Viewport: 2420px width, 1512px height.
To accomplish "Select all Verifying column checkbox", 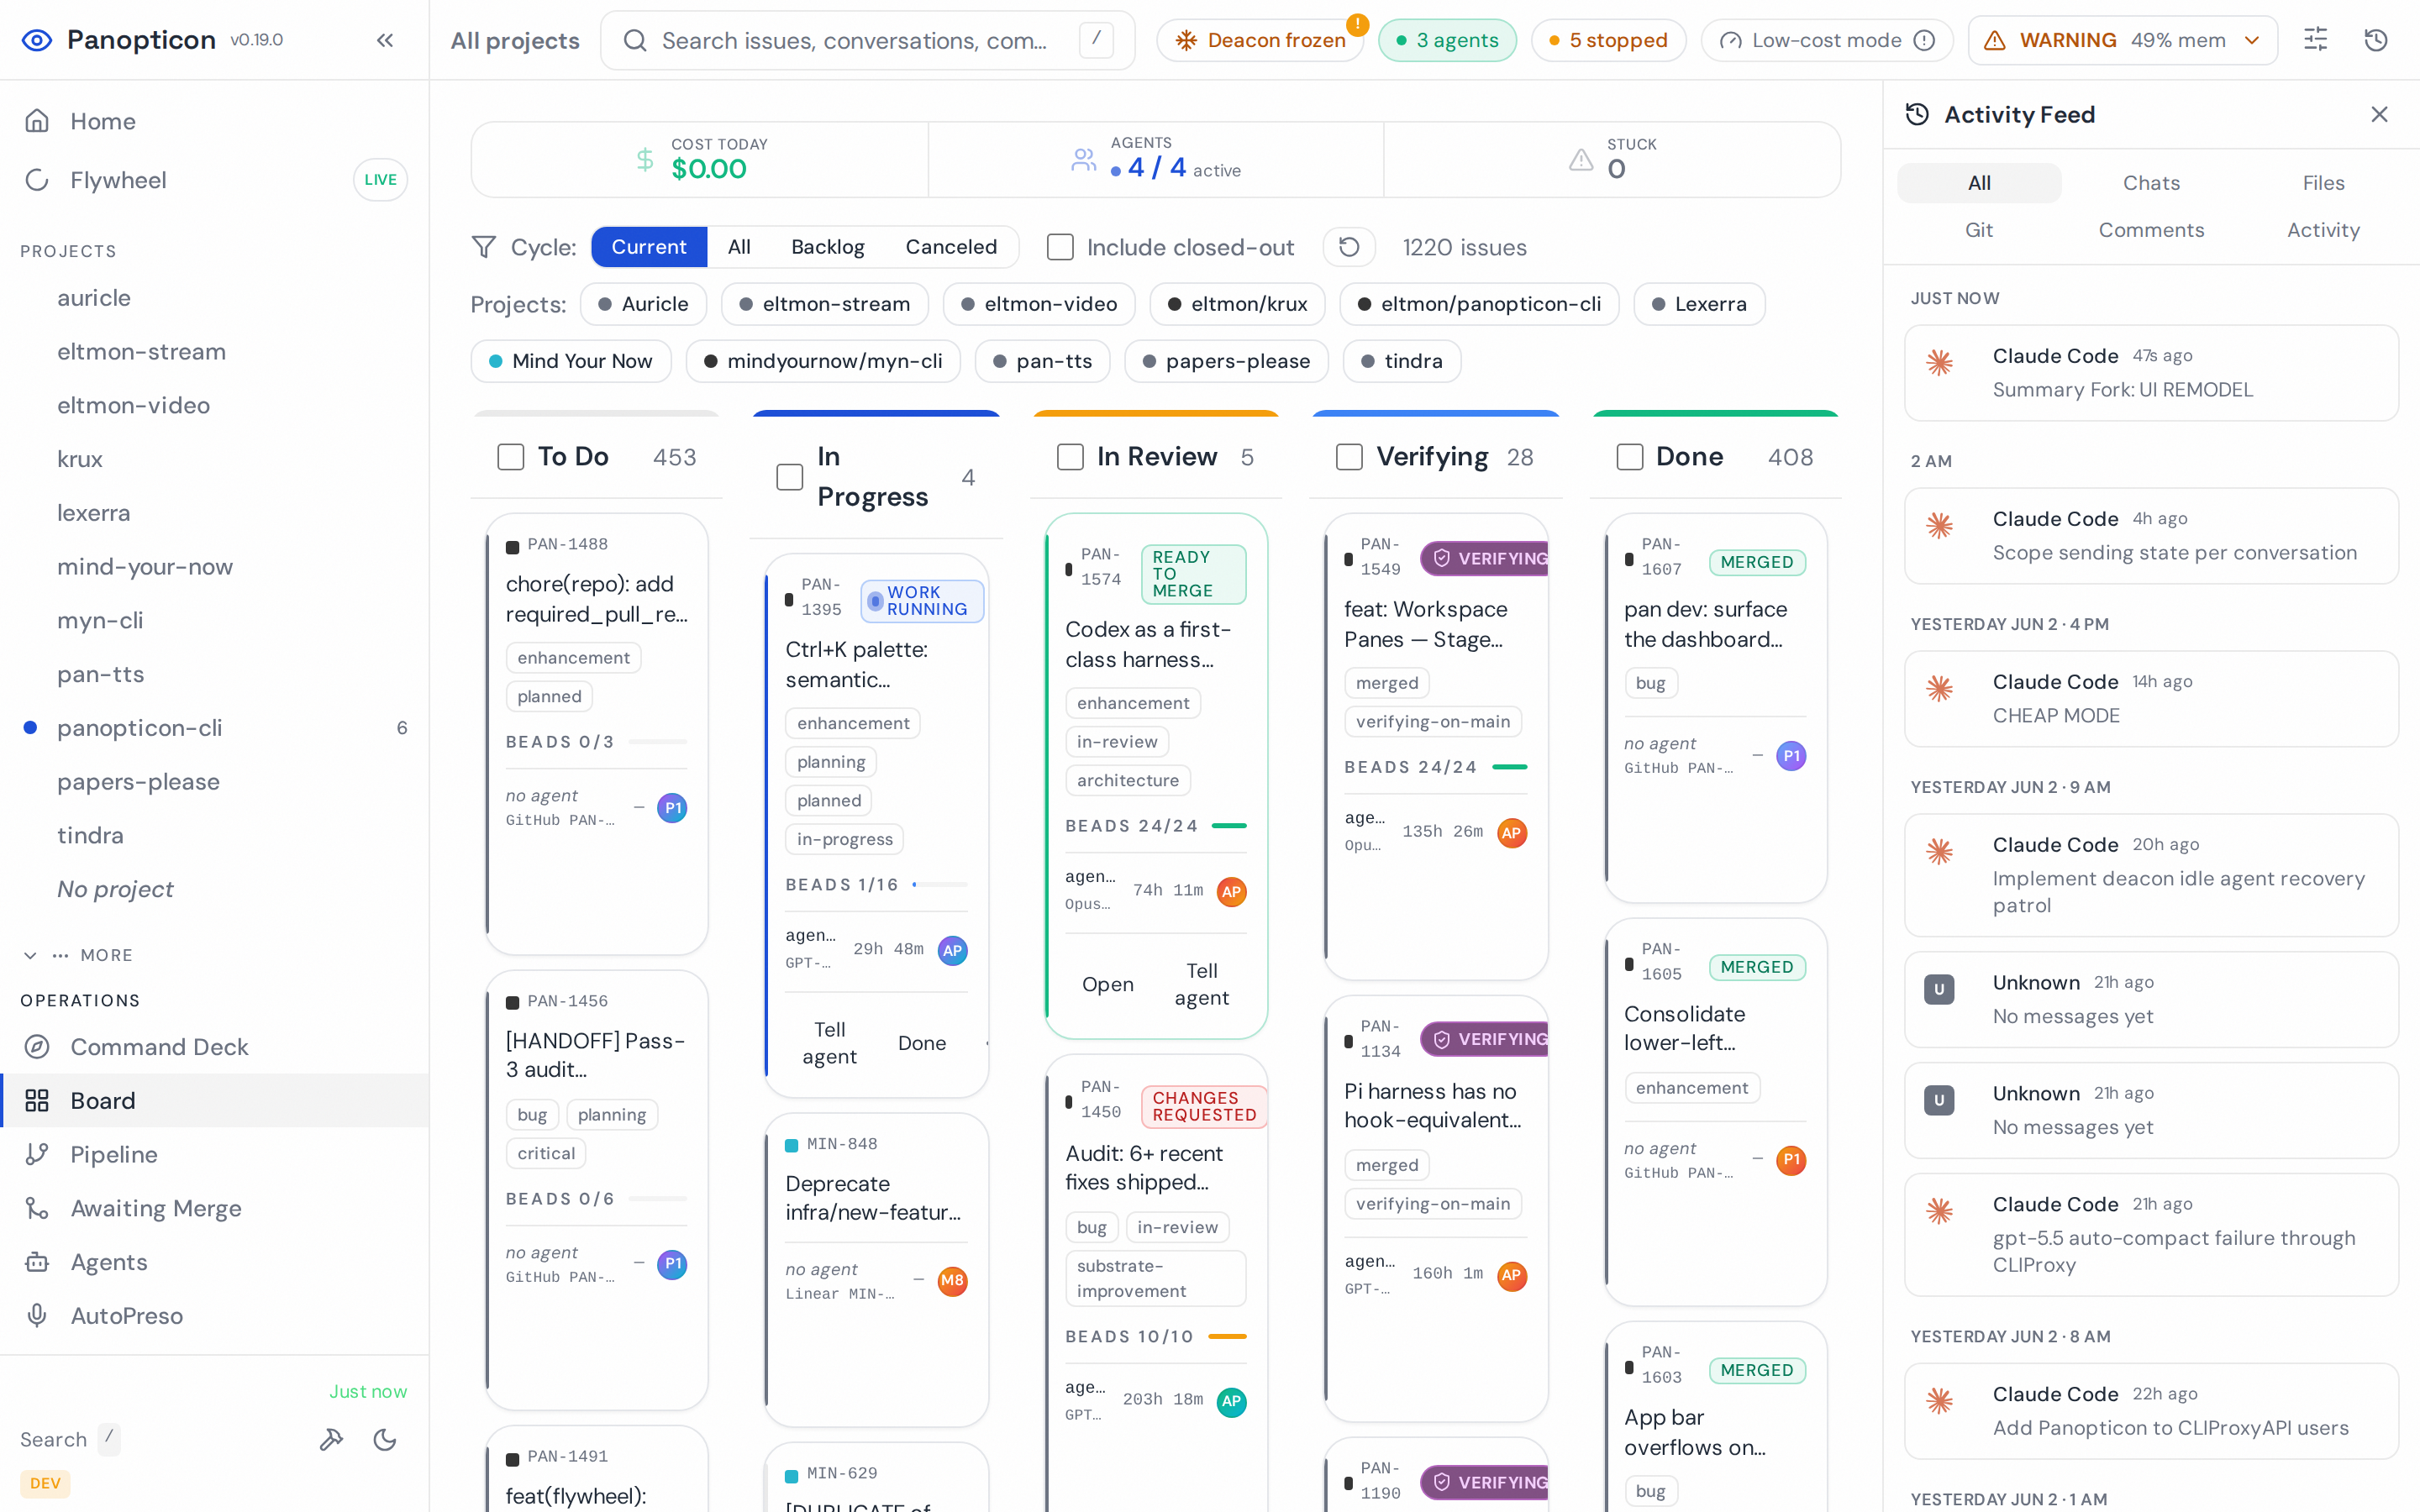I will [1349, 457].
